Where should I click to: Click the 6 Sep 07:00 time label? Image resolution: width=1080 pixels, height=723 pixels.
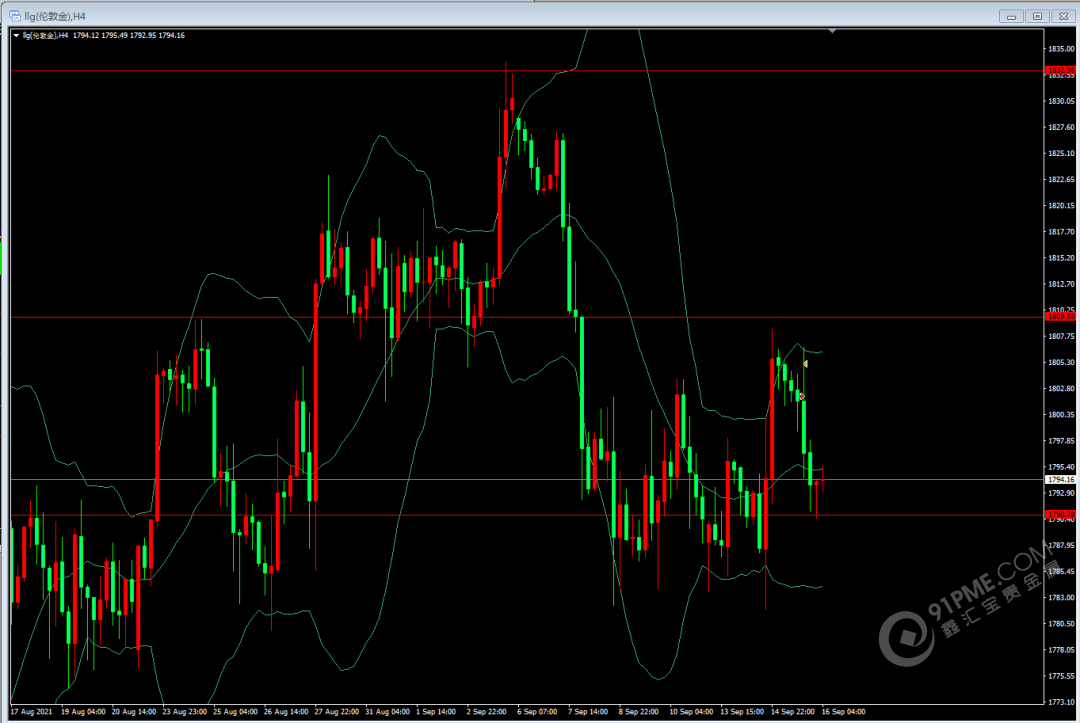(x=537, y=712)
